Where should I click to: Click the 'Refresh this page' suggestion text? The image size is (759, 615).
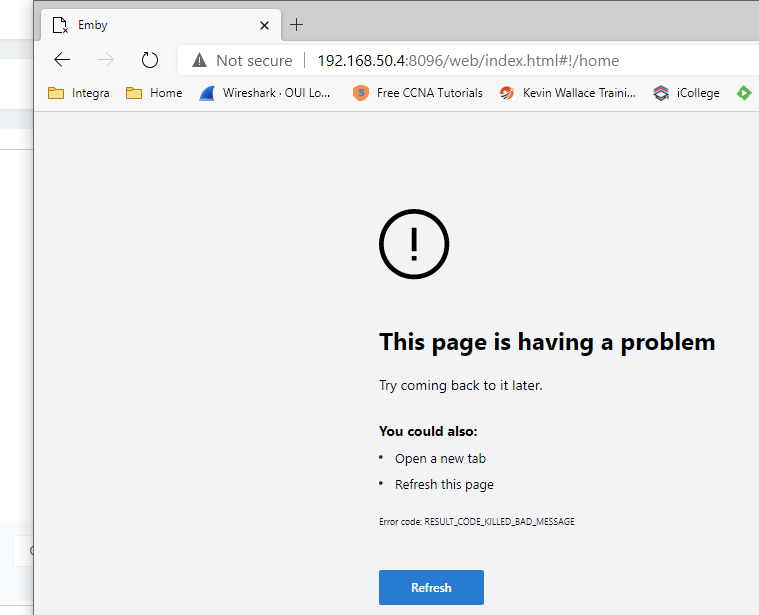[x=444, y=484]
